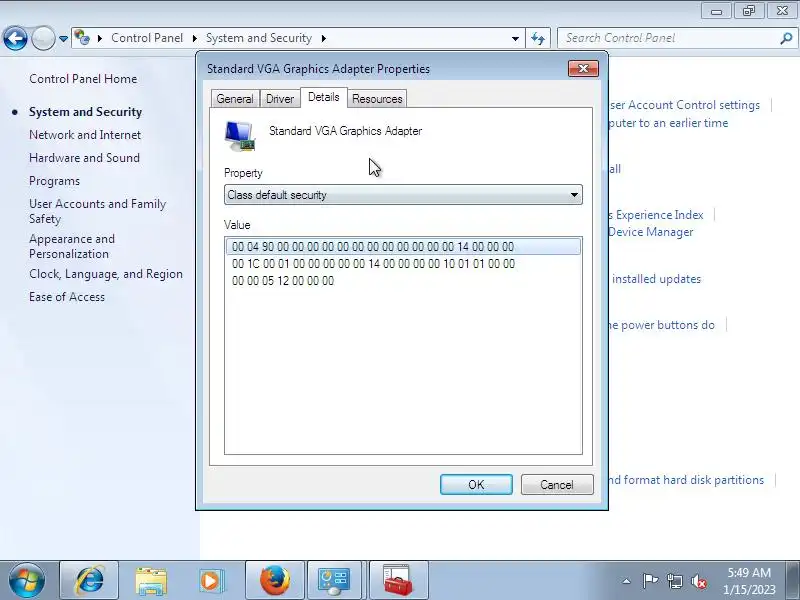Click format hard disk partitions link
This screenshot has width=800, height=600.
[686, 480]
